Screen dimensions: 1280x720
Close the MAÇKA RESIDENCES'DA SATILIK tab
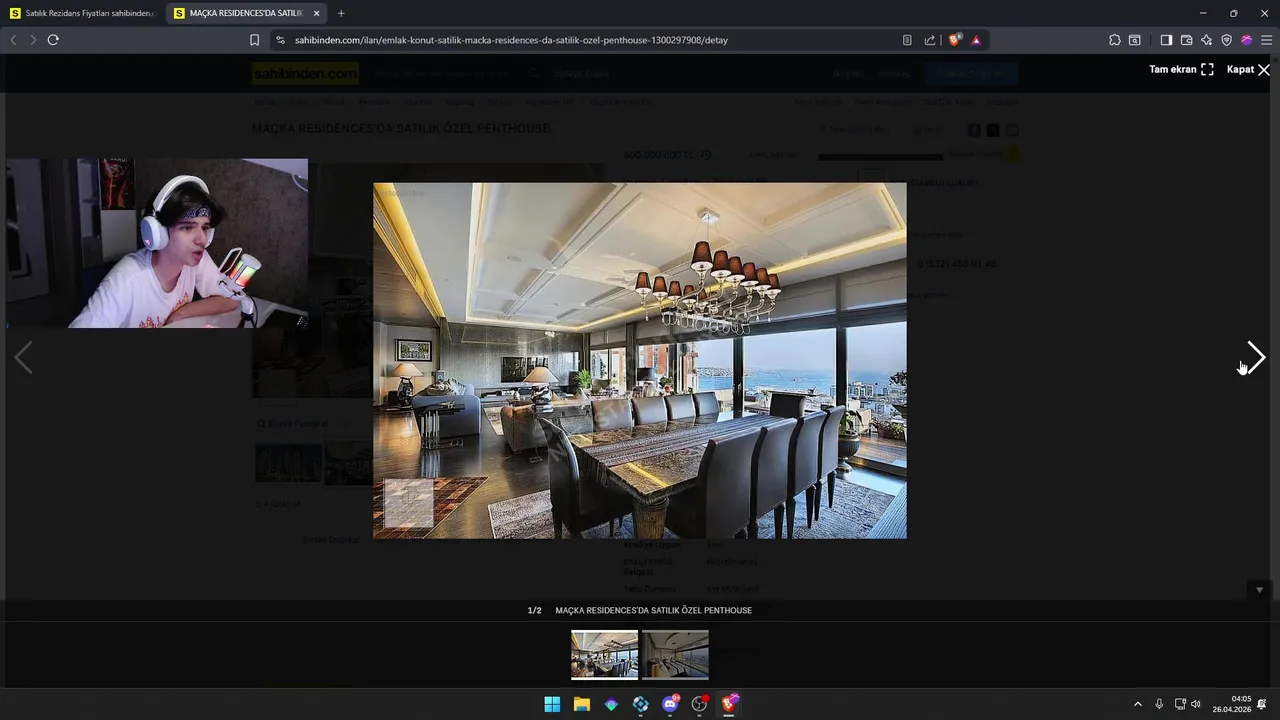[317, 13]
